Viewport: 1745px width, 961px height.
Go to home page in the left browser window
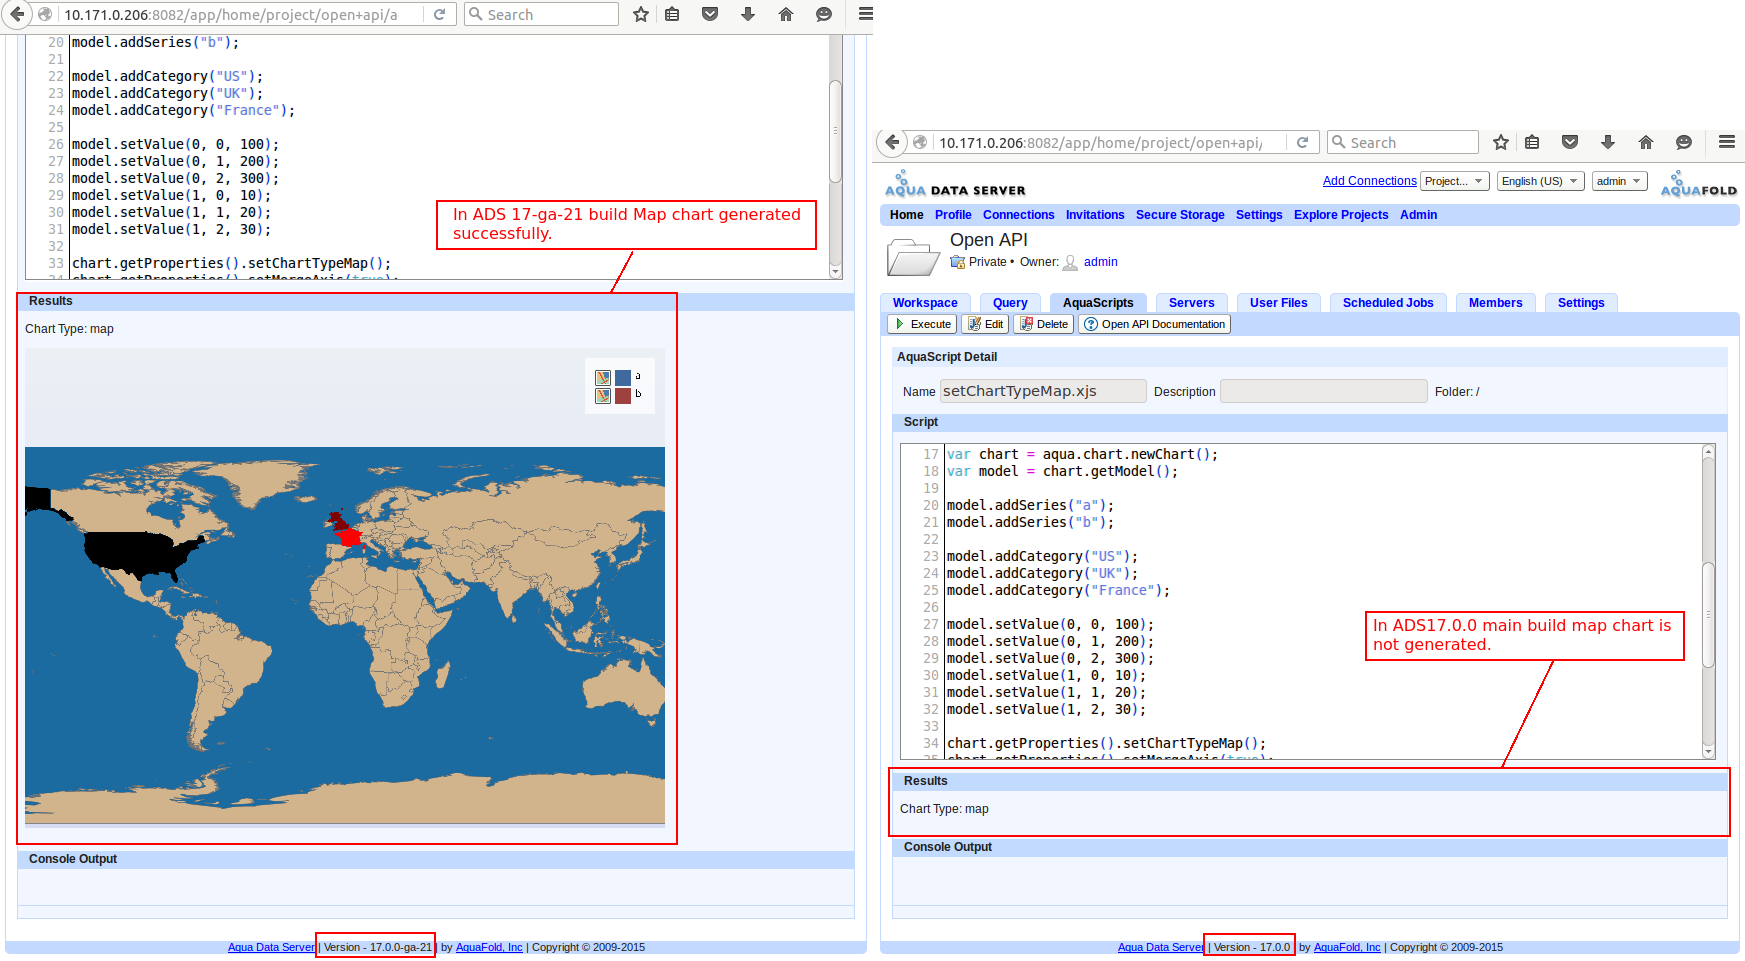coord(786,14)
